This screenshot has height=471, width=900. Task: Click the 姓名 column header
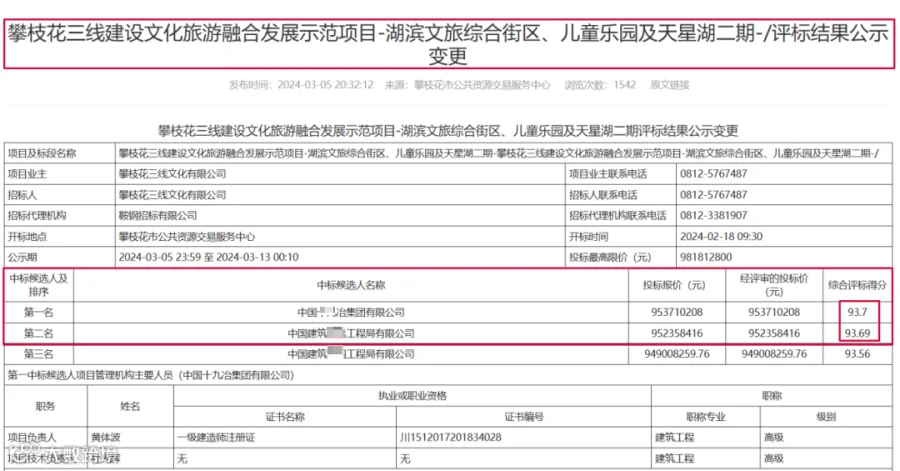(x=130, y=406)
